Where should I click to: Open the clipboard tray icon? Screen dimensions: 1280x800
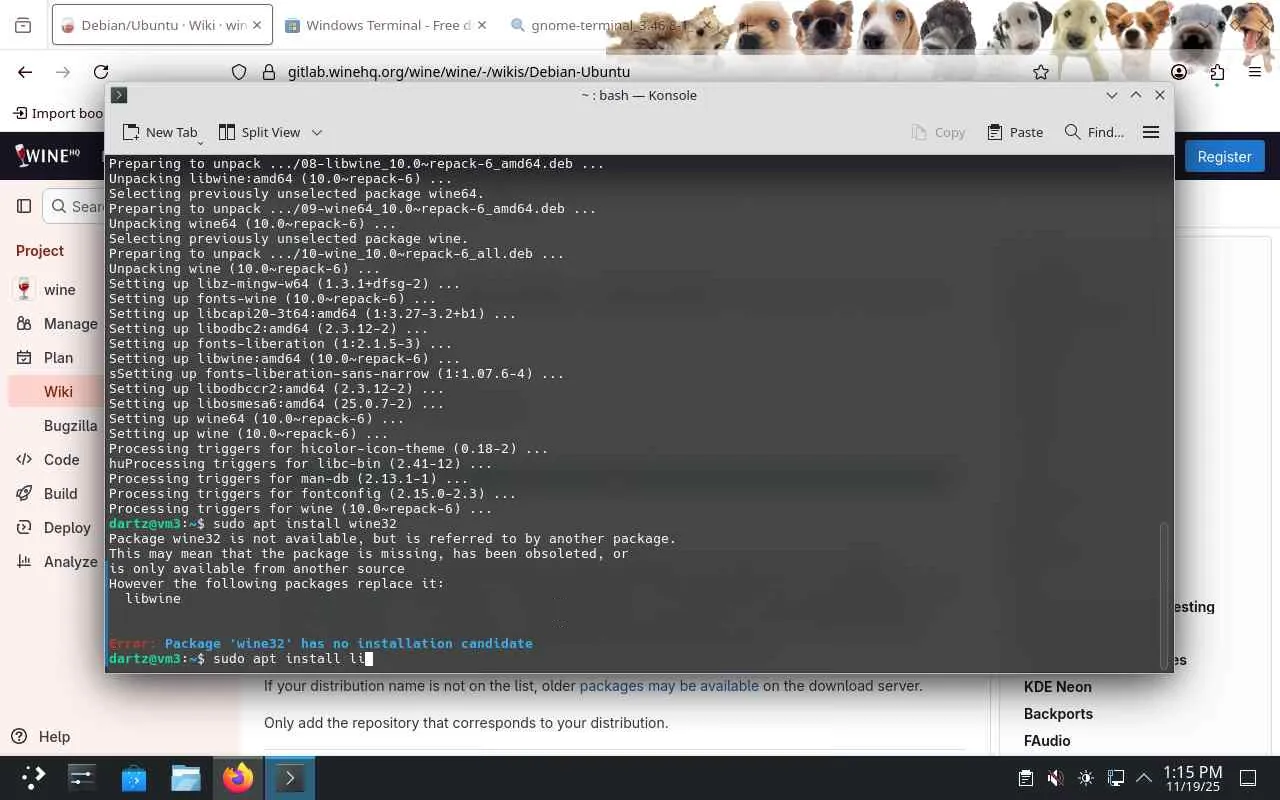1026,778
